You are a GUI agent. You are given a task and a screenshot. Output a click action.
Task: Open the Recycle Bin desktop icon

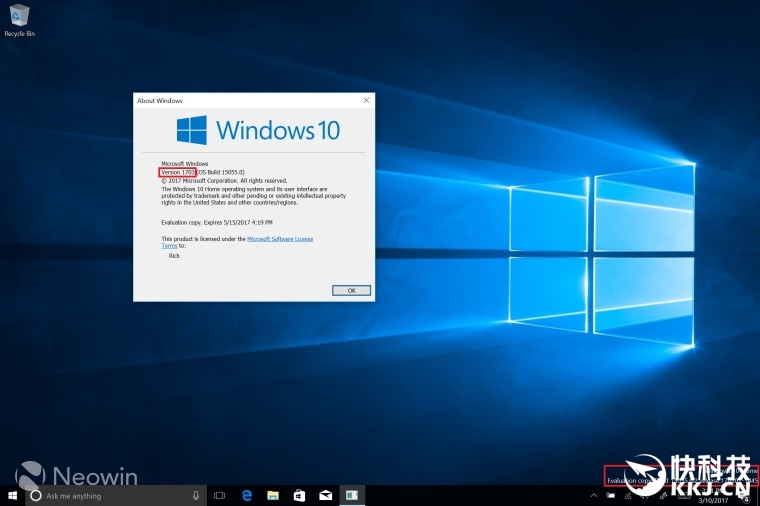(17, 18)
